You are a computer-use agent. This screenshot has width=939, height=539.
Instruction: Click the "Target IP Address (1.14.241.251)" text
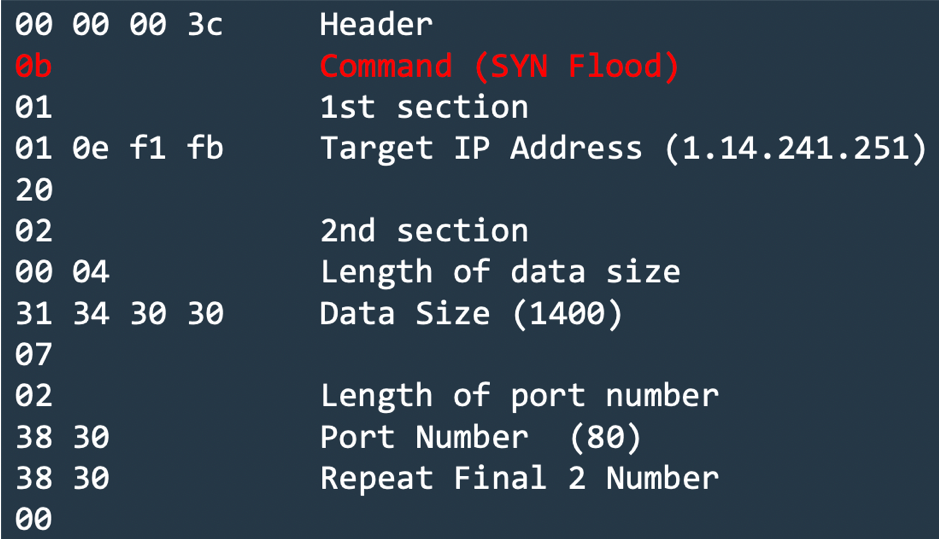tap(623, 148)
